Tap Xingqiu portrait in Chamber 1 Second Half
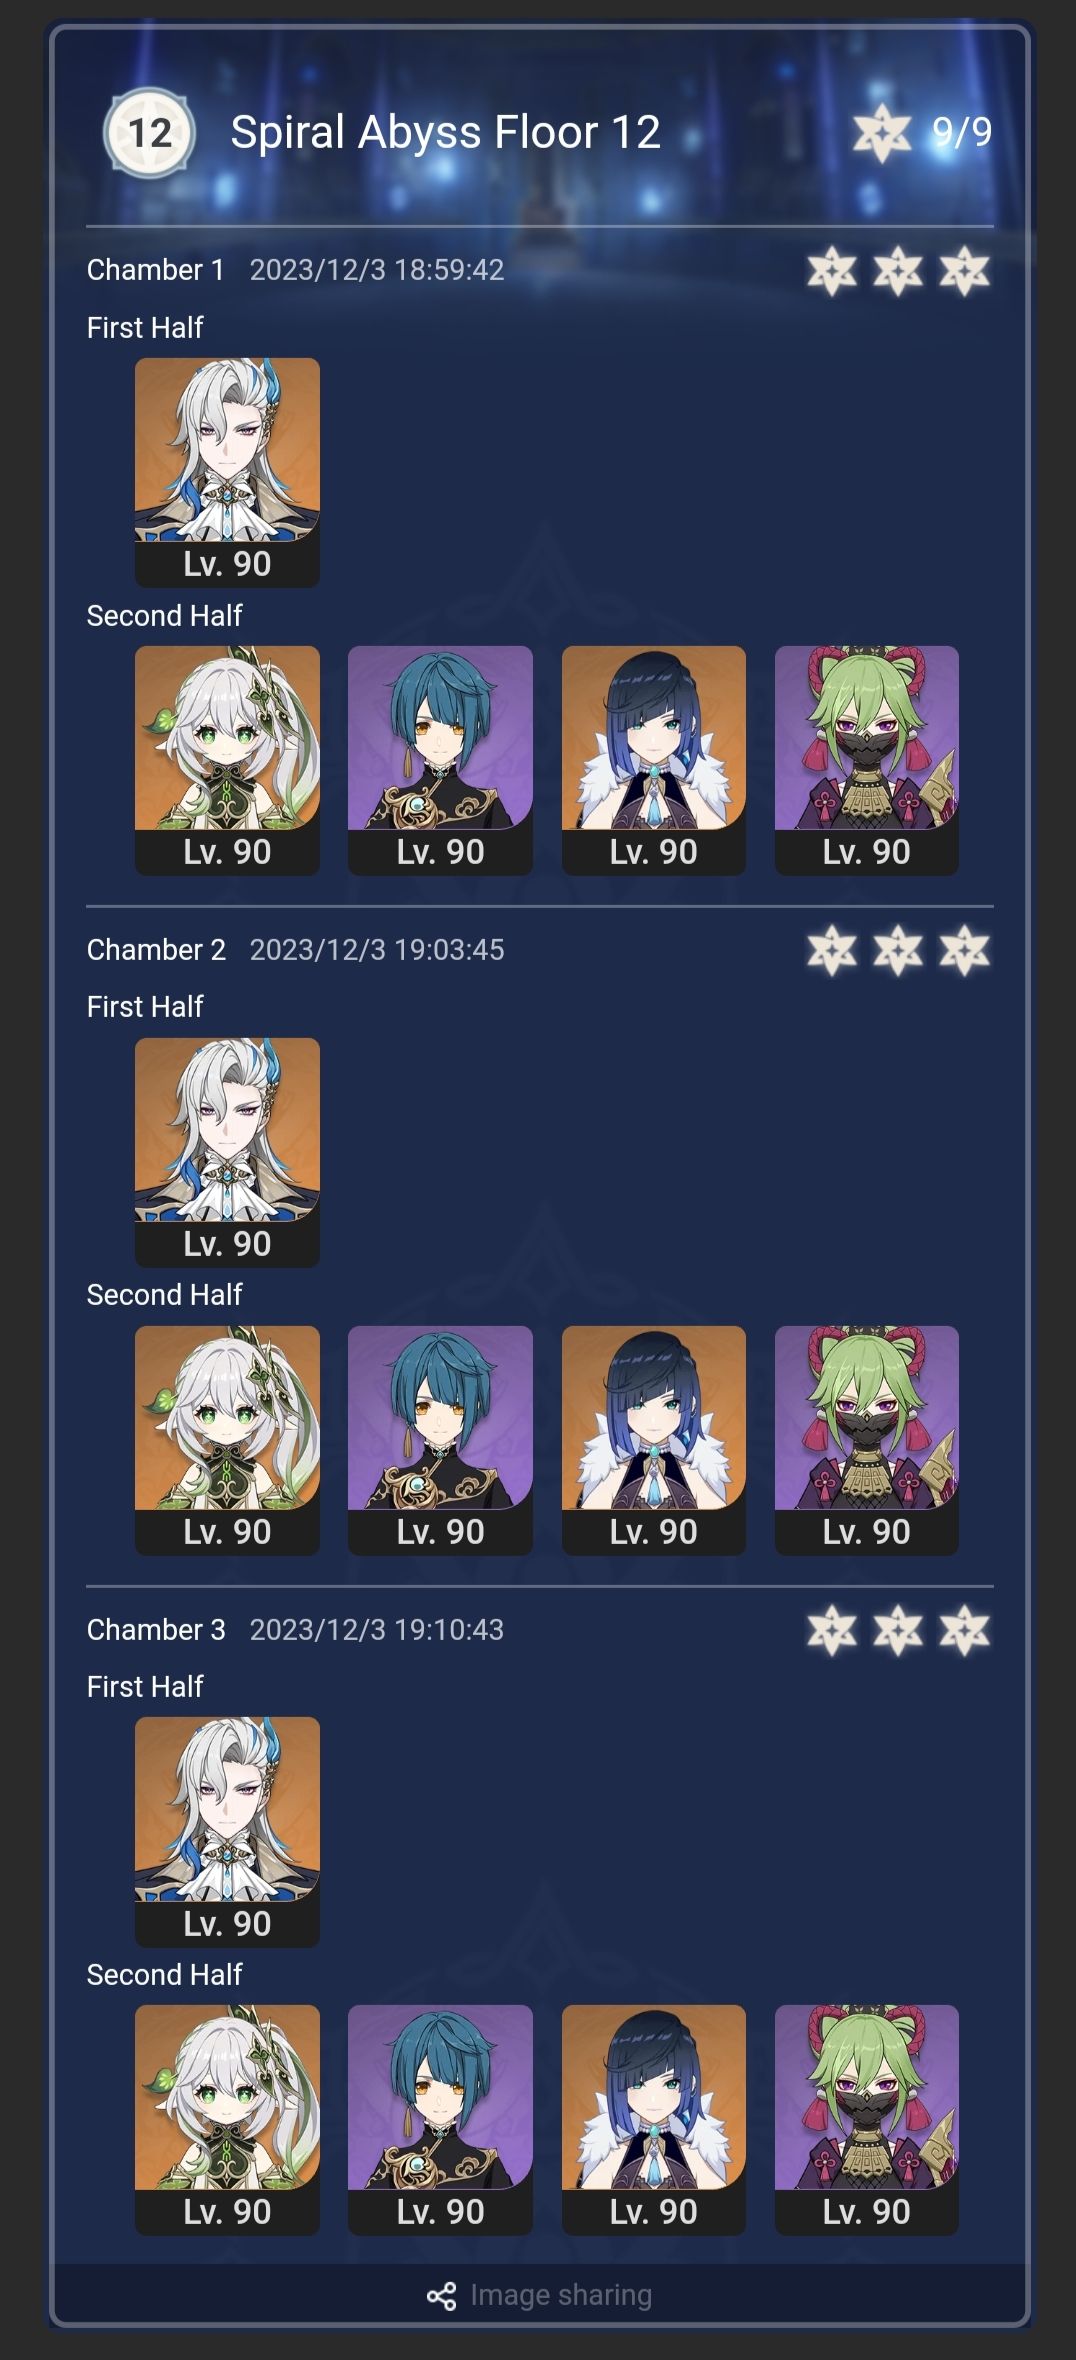 [440, 760]
